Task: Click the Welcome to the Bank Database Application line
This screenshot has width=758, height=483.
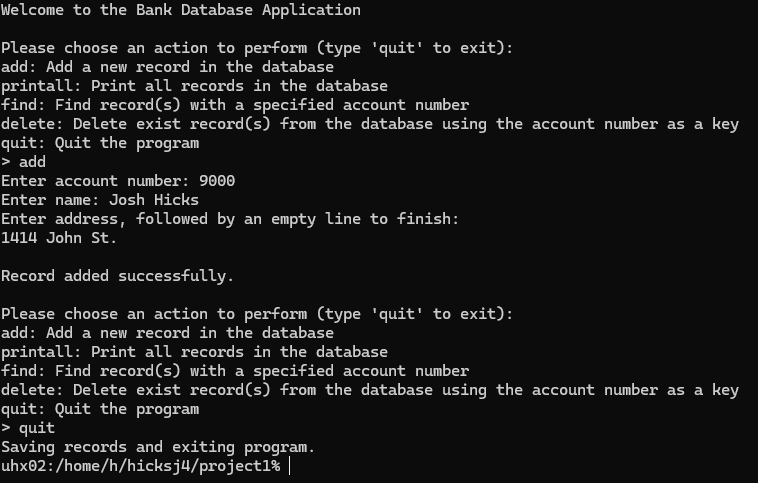Action: [x=181, y=10]
